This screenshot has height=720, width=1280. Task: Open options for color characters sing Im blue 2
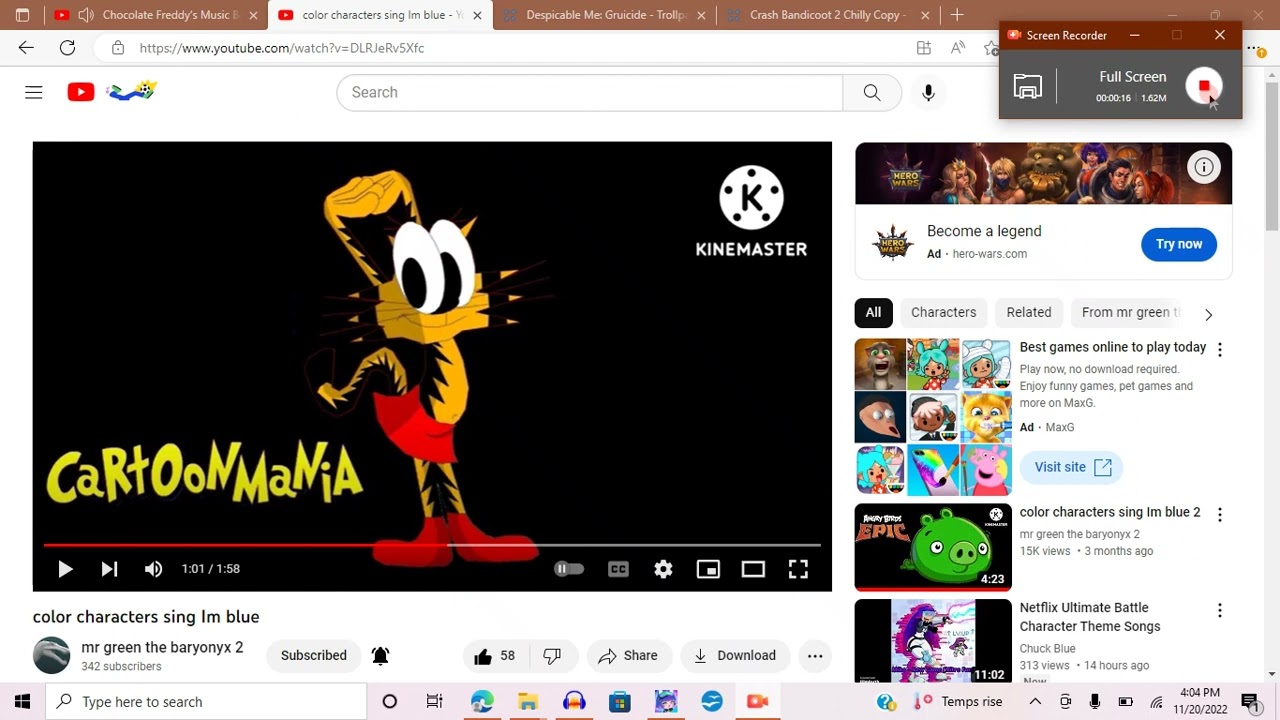coord(1219,514)
